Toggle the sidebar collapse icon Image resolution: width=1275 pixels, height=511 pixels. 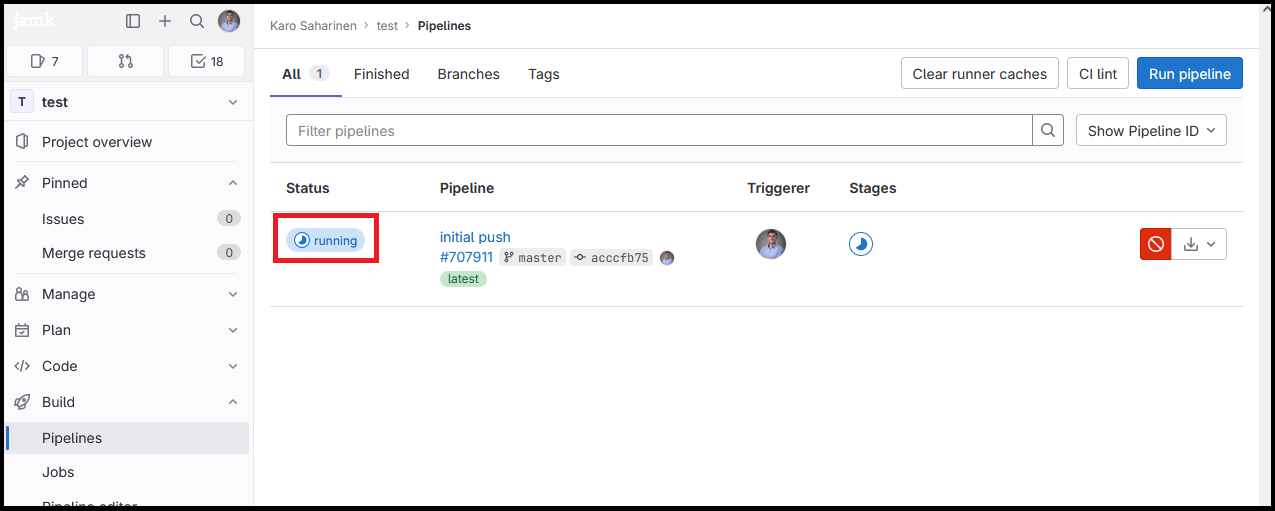pos(133,21)
